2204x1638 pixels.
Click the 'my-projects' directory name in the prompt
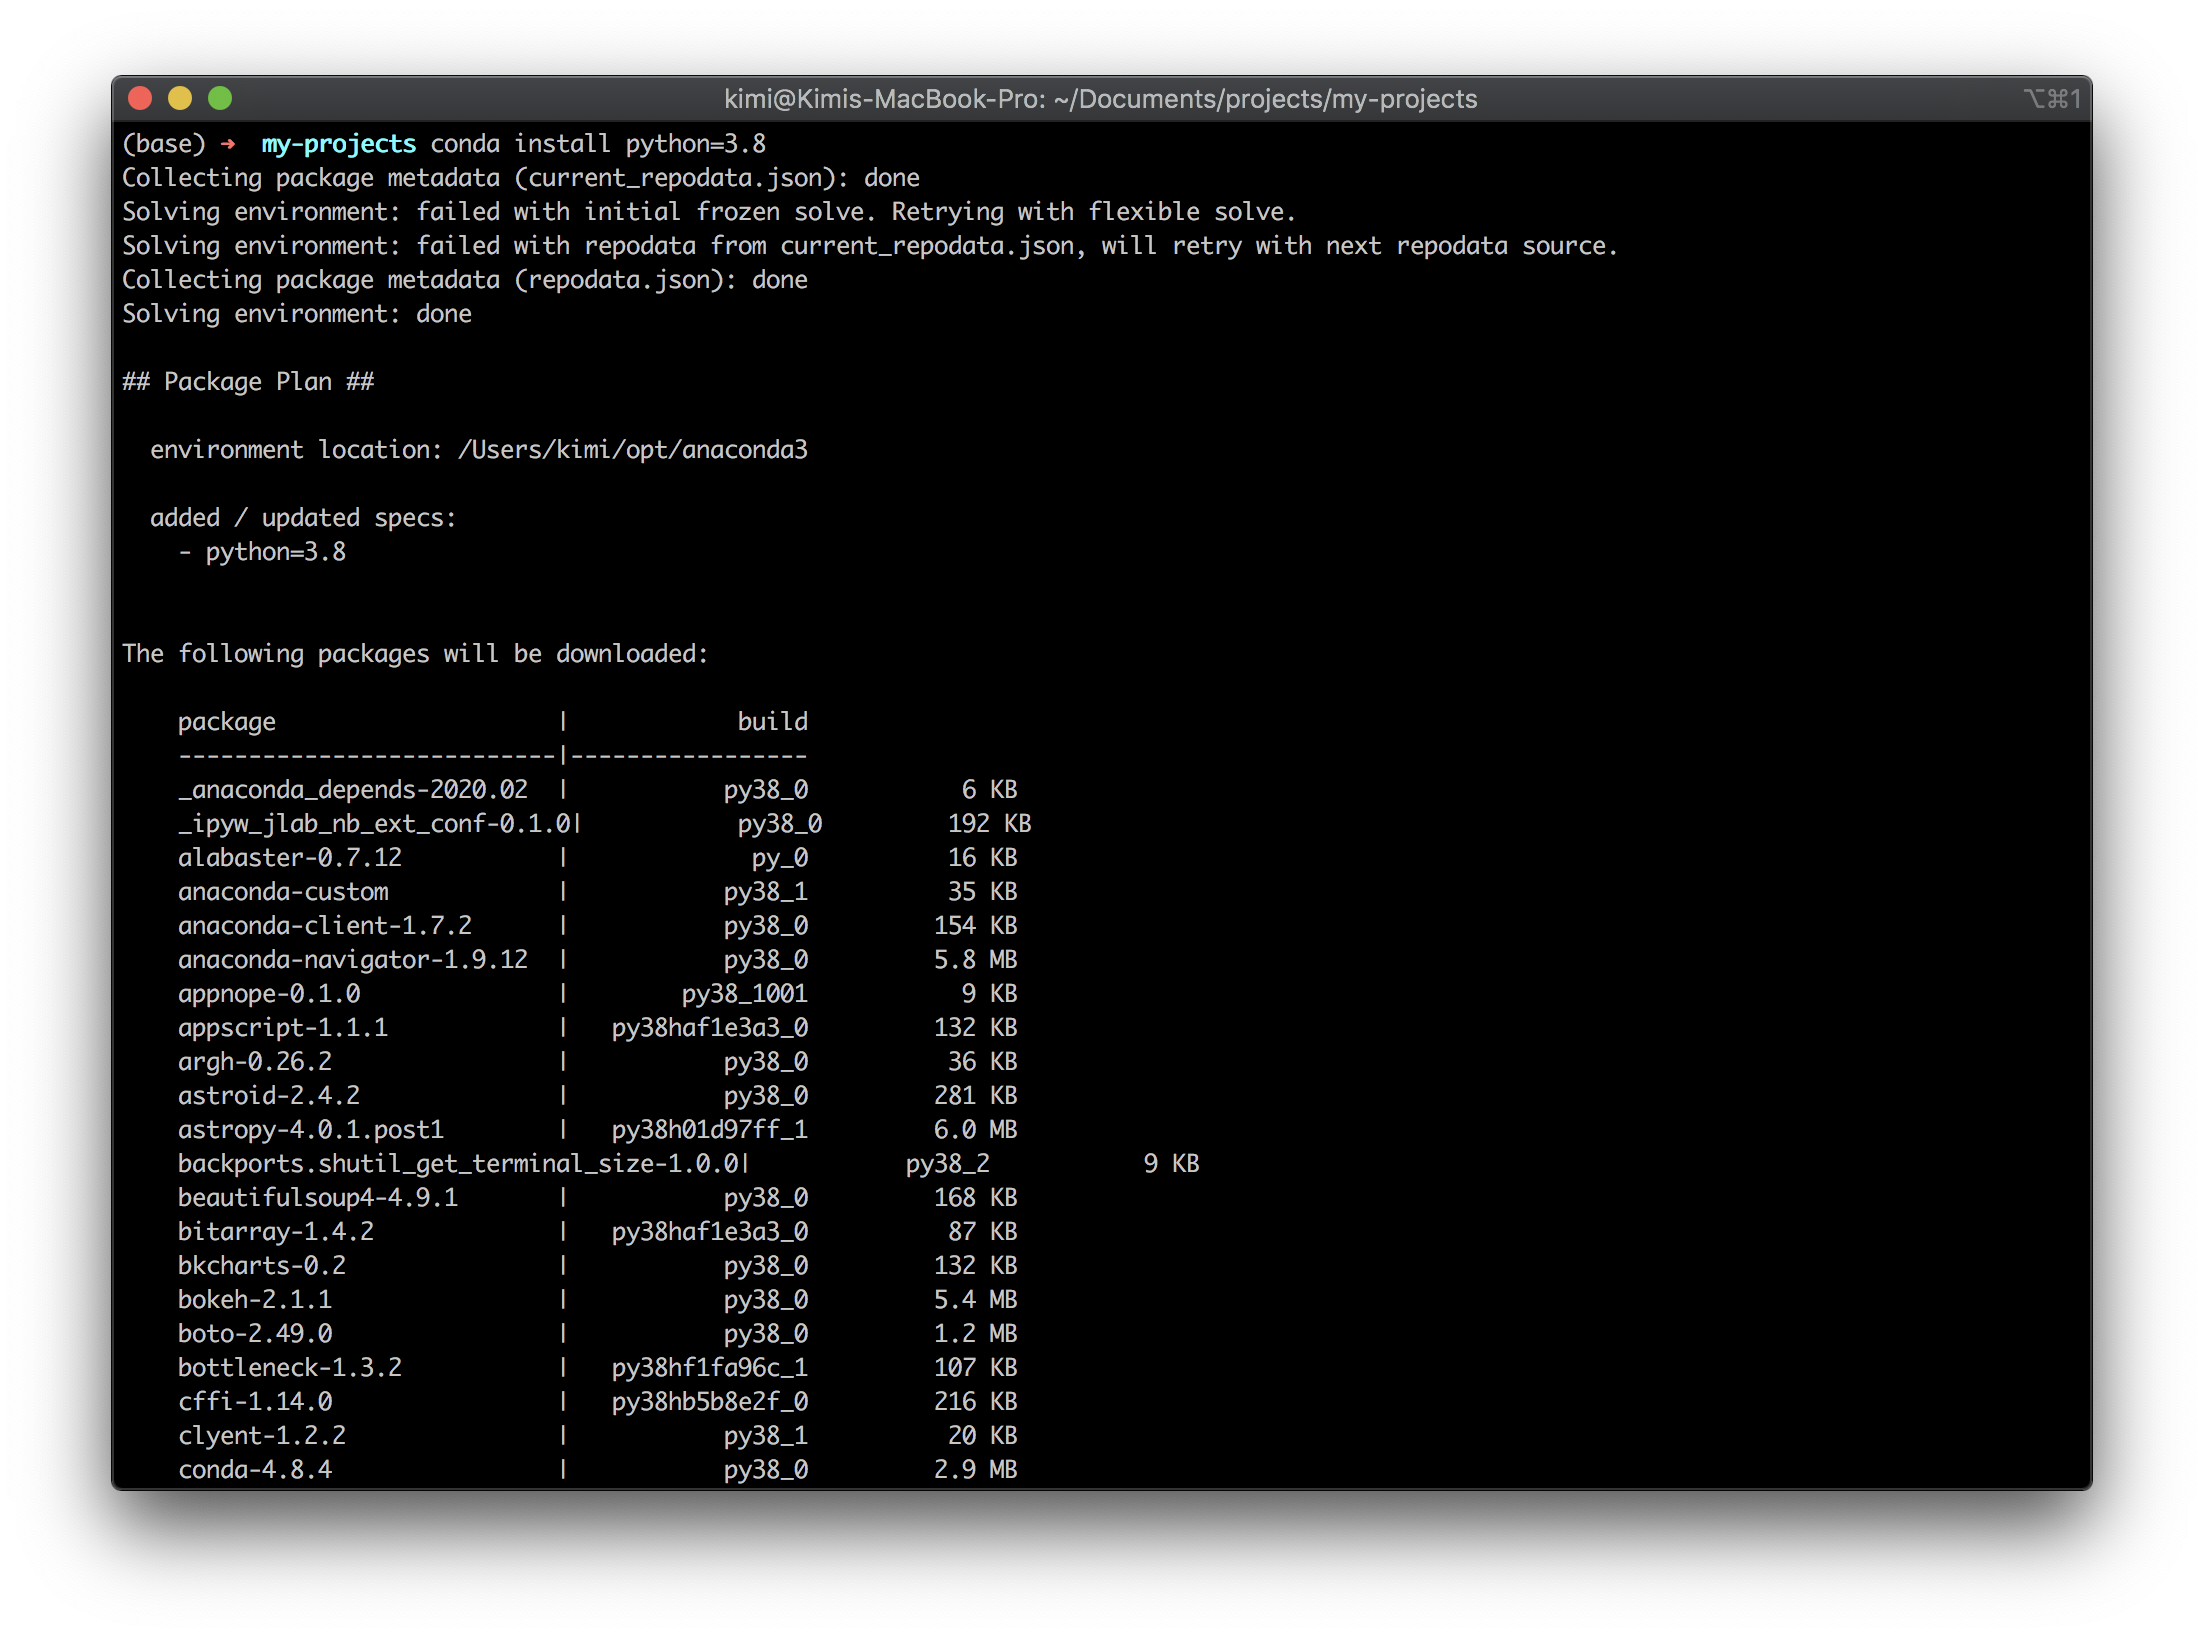[x=338, y=144]
